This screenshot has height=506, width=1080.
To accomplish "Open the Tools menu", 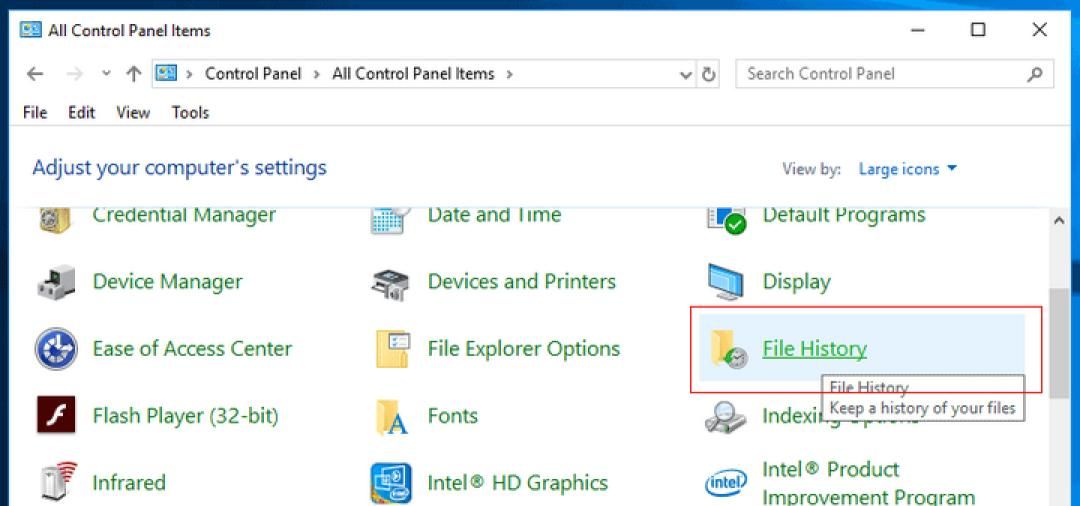I will [x=190, y=112].
